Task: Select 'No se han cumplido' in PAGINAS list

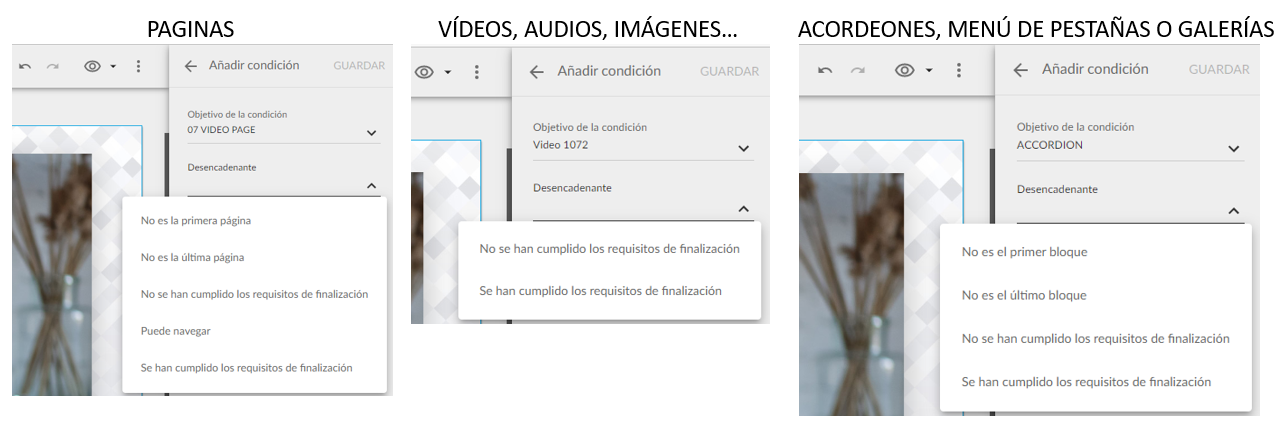Action: click(254, 294)
